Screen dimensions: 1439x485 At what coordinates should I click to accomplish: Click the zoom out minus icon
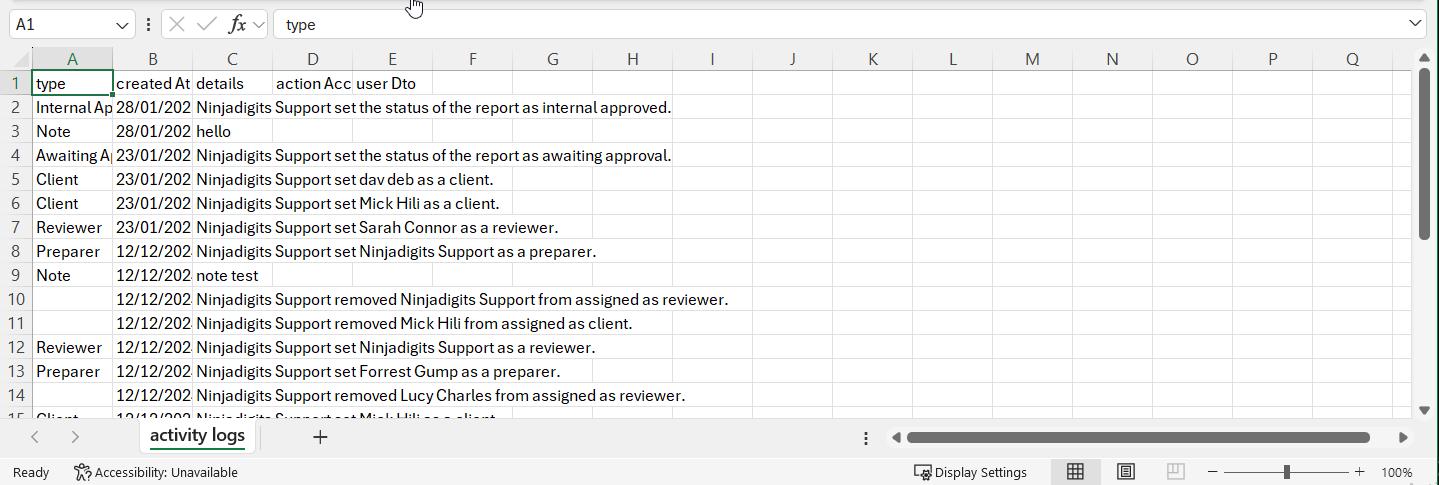tap(1213, 472)
